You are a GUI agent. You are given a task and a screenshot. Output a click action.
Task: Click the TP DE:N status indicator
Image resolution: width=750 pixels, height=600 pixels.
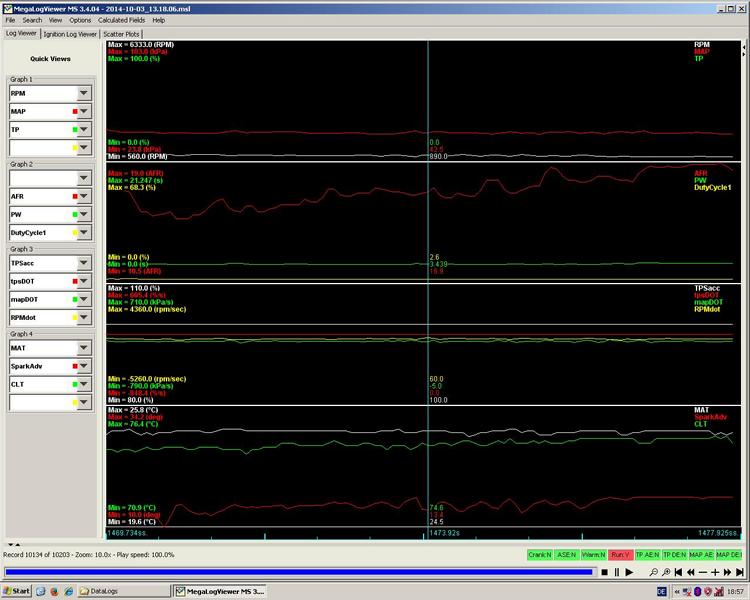point(674,555)
